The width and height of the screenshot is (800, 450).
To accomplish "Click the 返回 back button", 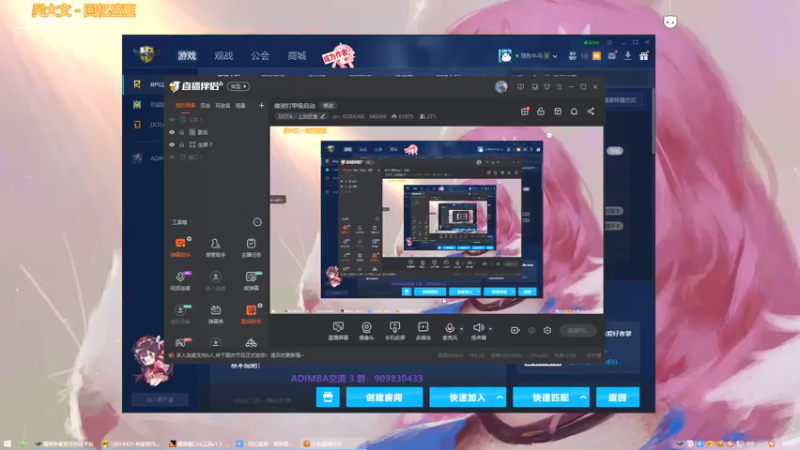I will [617, 397].
